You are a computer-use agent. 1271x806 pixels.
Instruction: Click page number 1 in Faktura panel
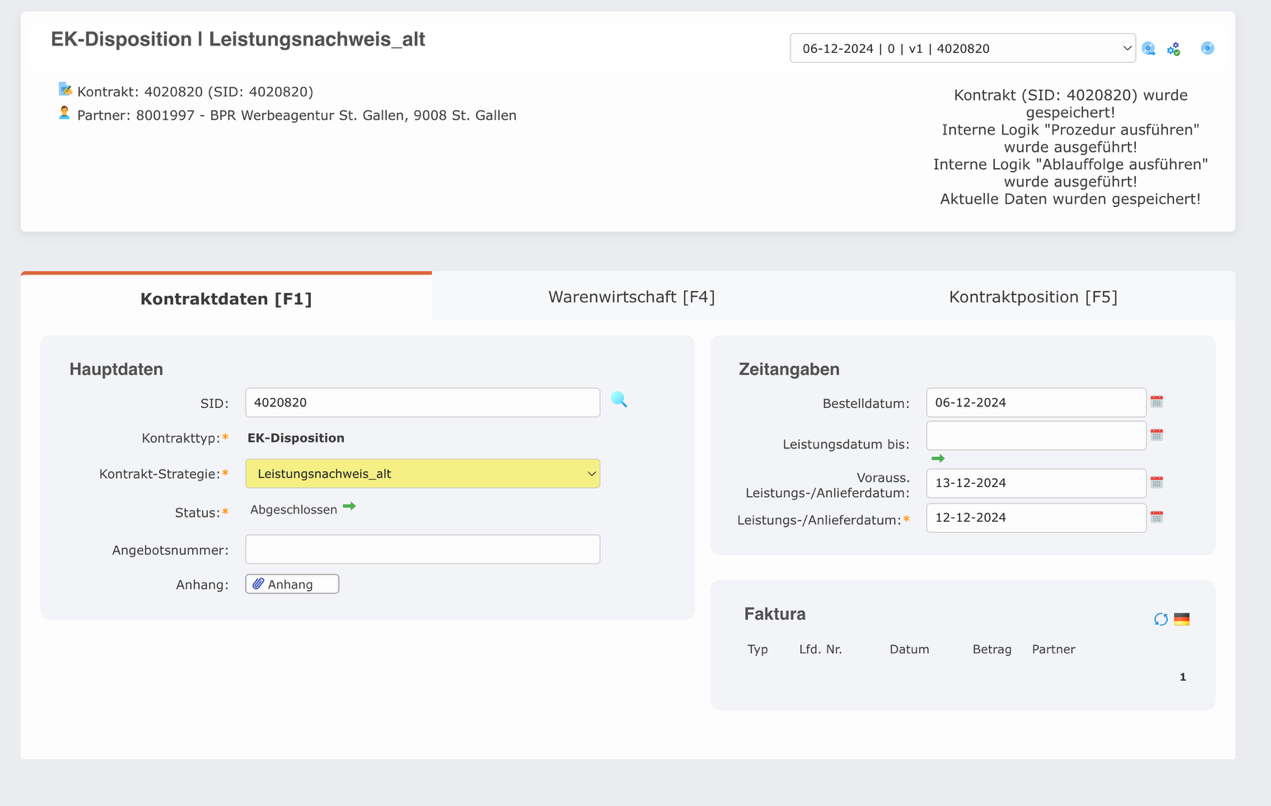(1182, 676)
